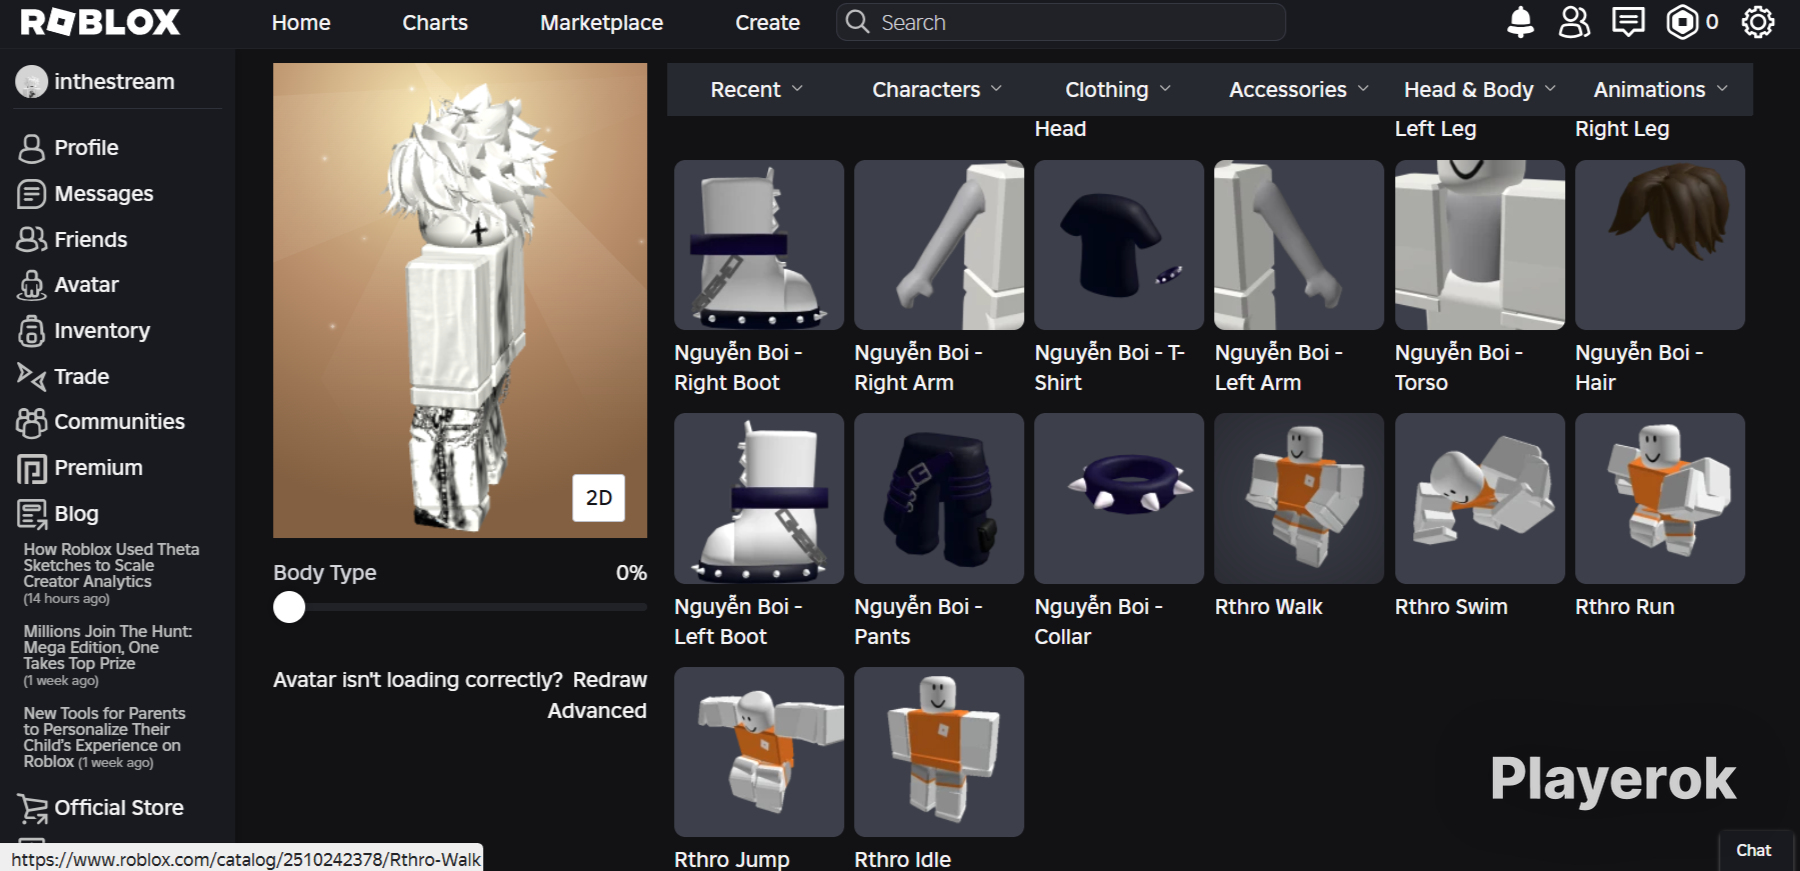1800x871 pixels.
Task: Select Nguyễn Boi Left Arm thumbnail
Action: pyautogui.click(x=1299, y=245)
